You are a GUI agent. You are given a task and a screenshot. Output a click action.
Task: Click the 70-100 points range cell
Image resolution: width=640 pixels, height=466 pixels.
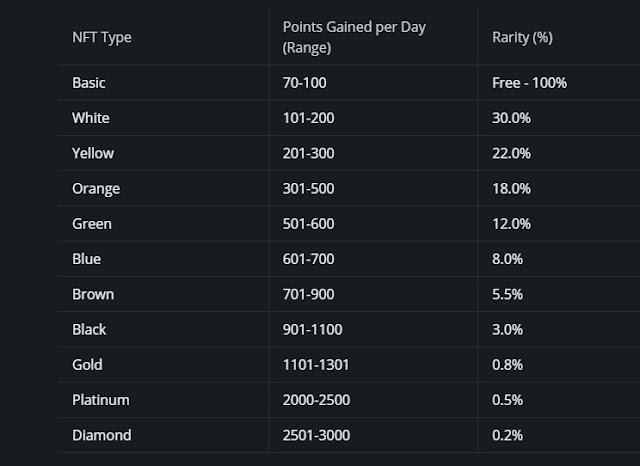(305, 83)
